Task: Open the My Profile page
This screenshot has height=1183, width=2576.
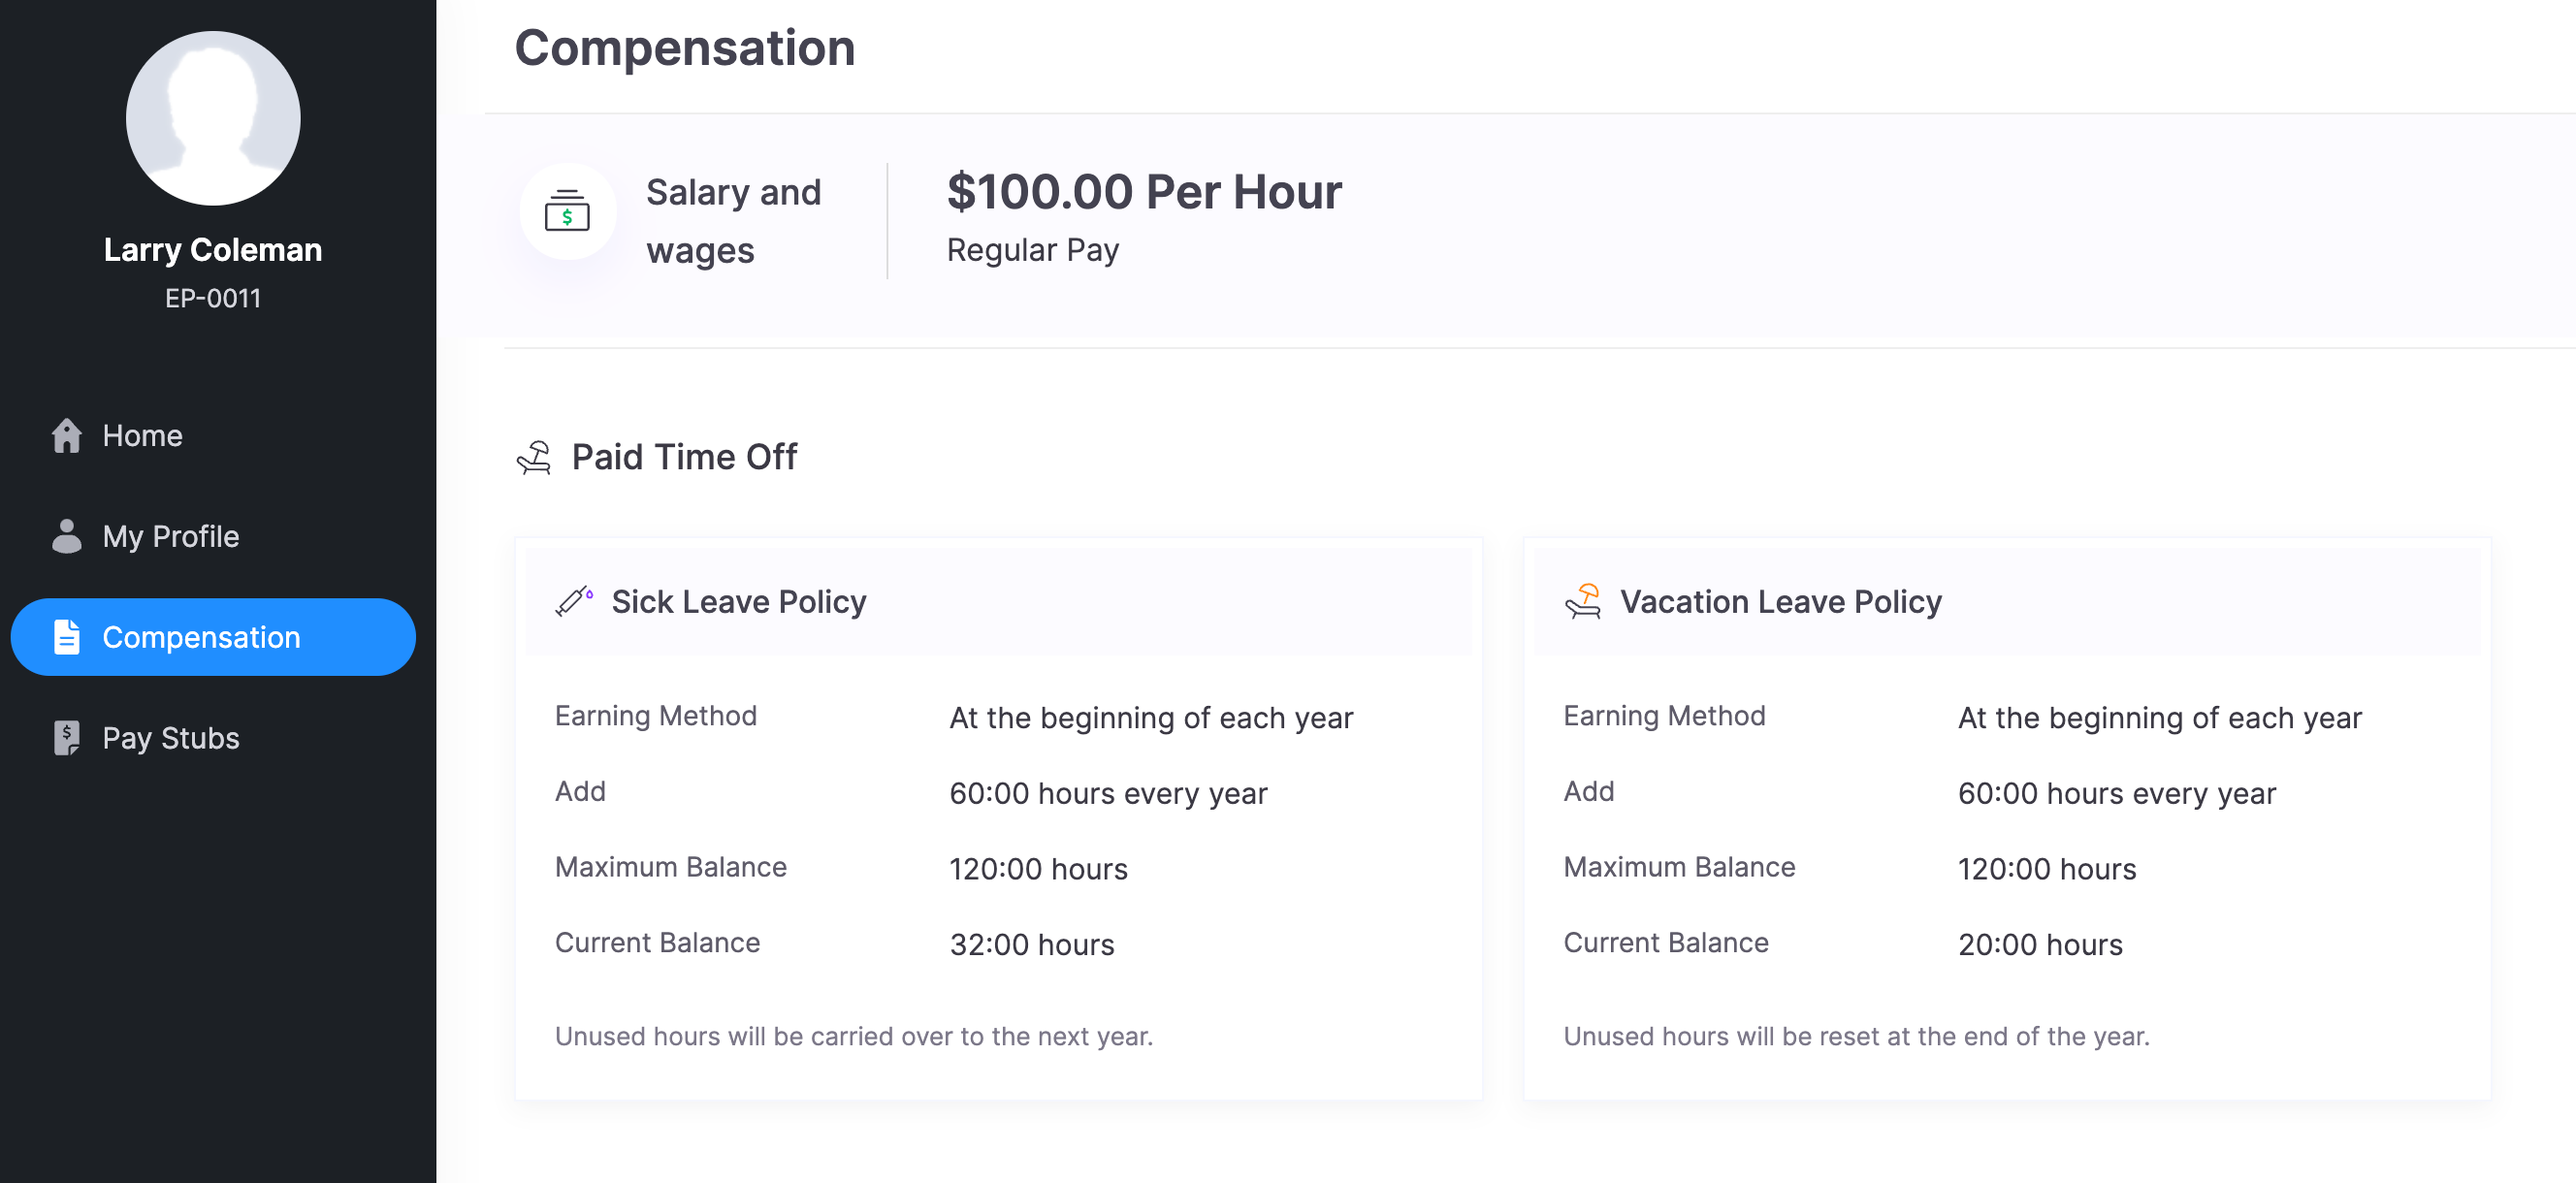Action: click(x=171, y=536)
